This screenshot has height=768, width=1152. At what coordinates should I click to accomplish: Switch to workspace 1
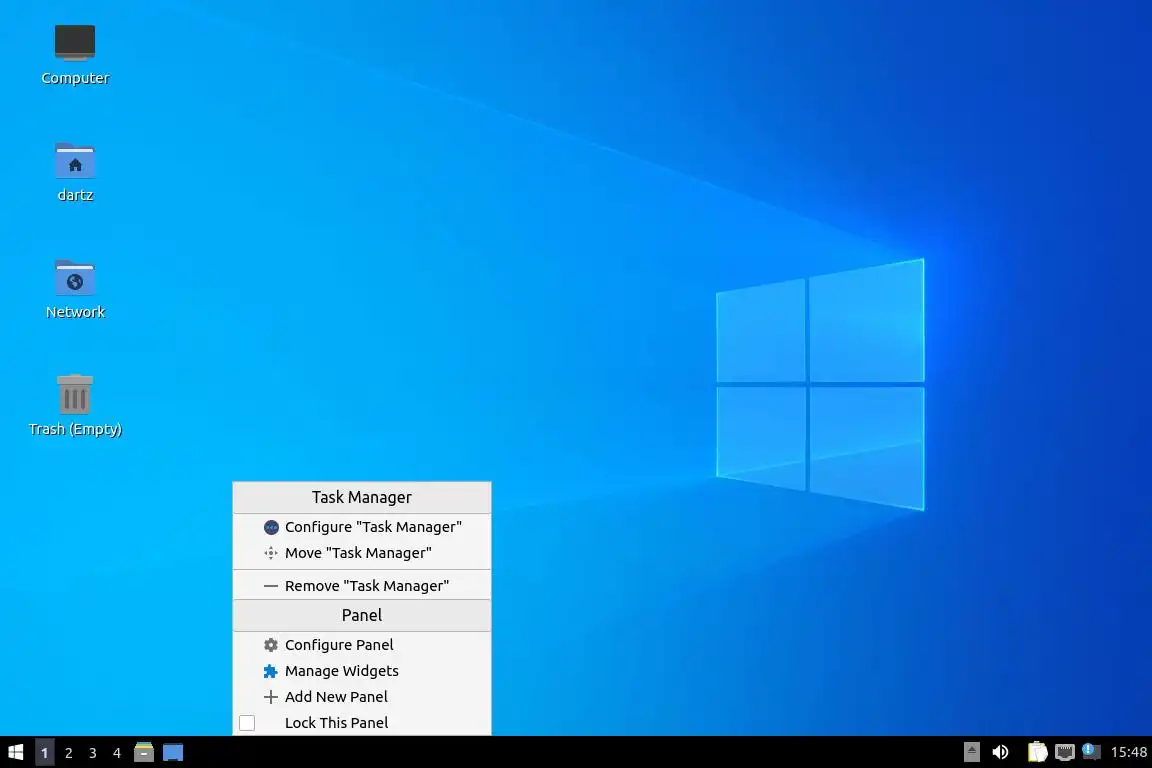(x=44, y=753)
